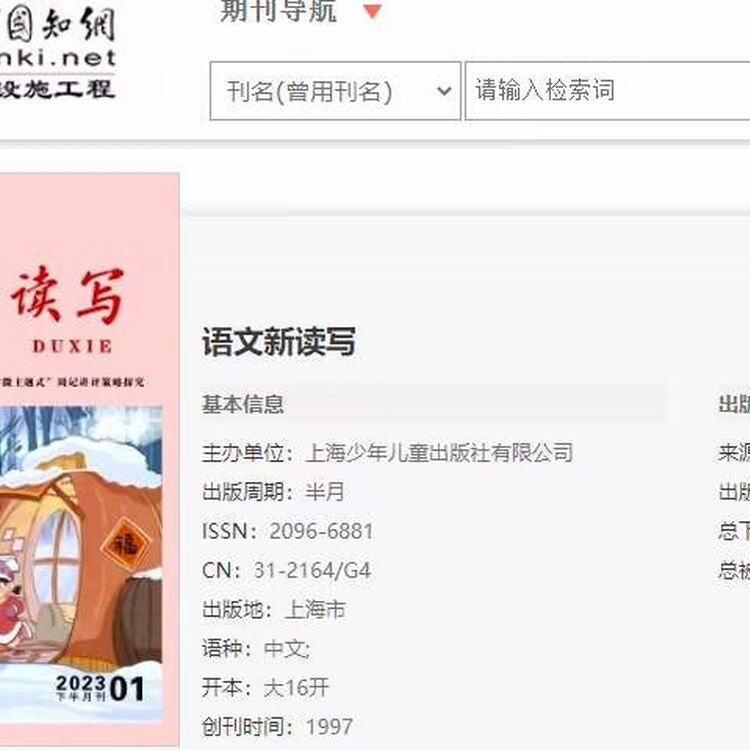Focus the 请输入检索词 search box
This screenshot has height=750, width=750.
pyautogui.click(x=607, y=90)
